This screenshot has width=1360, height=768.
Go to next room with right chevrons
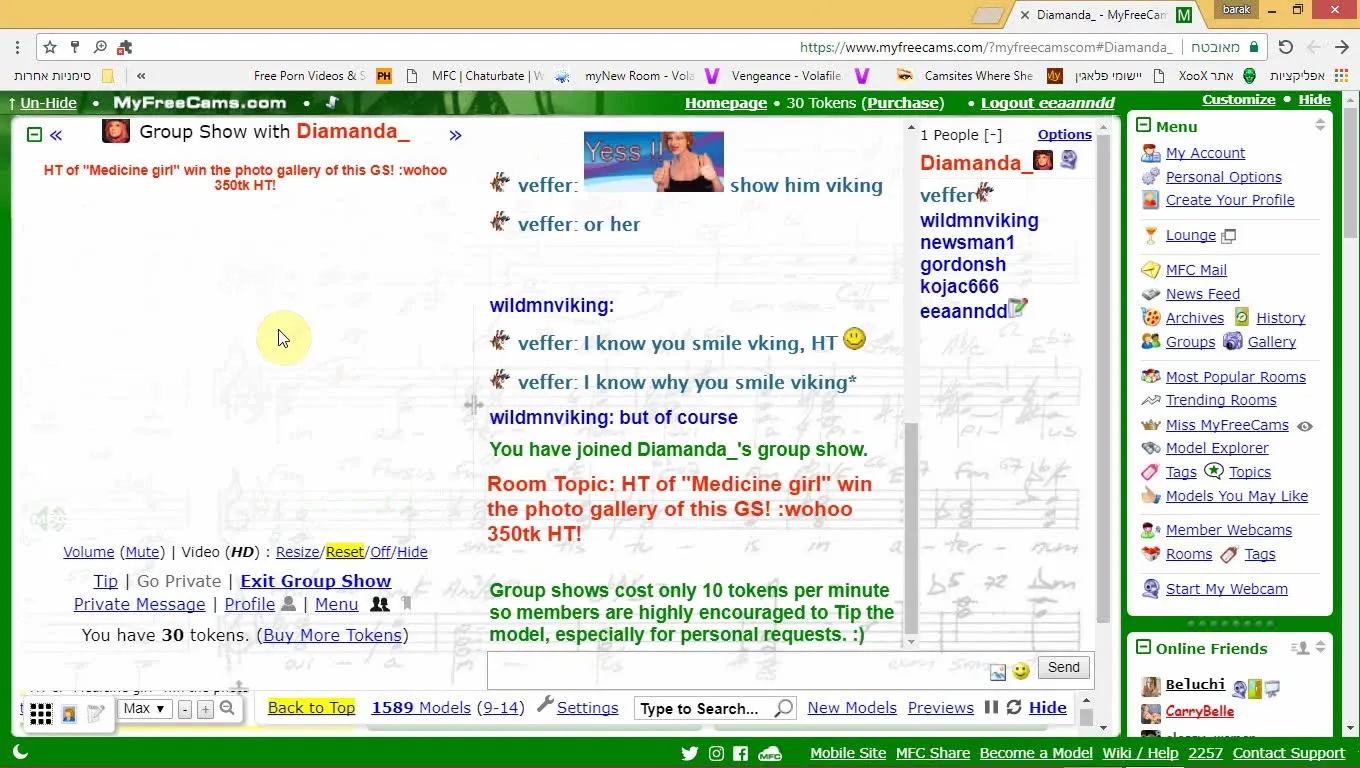tap(455, 135)
